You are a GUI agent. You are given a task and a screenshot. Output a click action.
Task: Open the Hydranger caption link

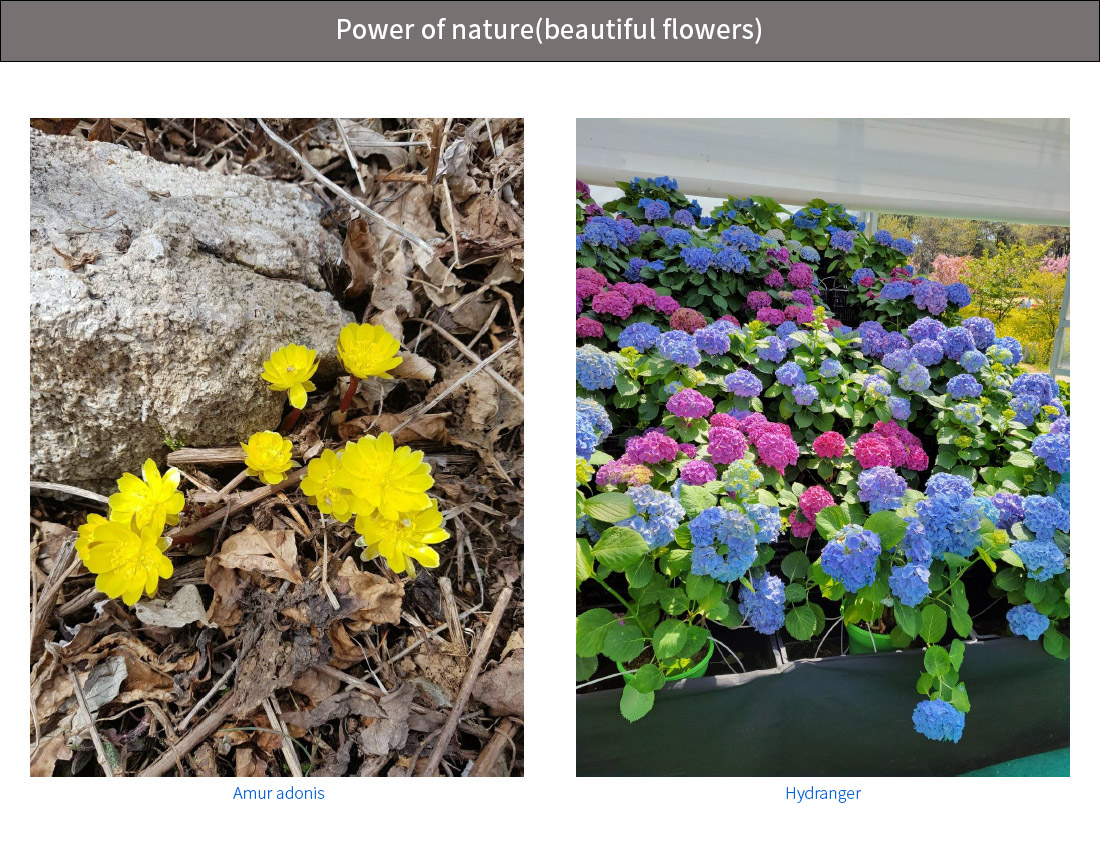[x=823, y=793]
